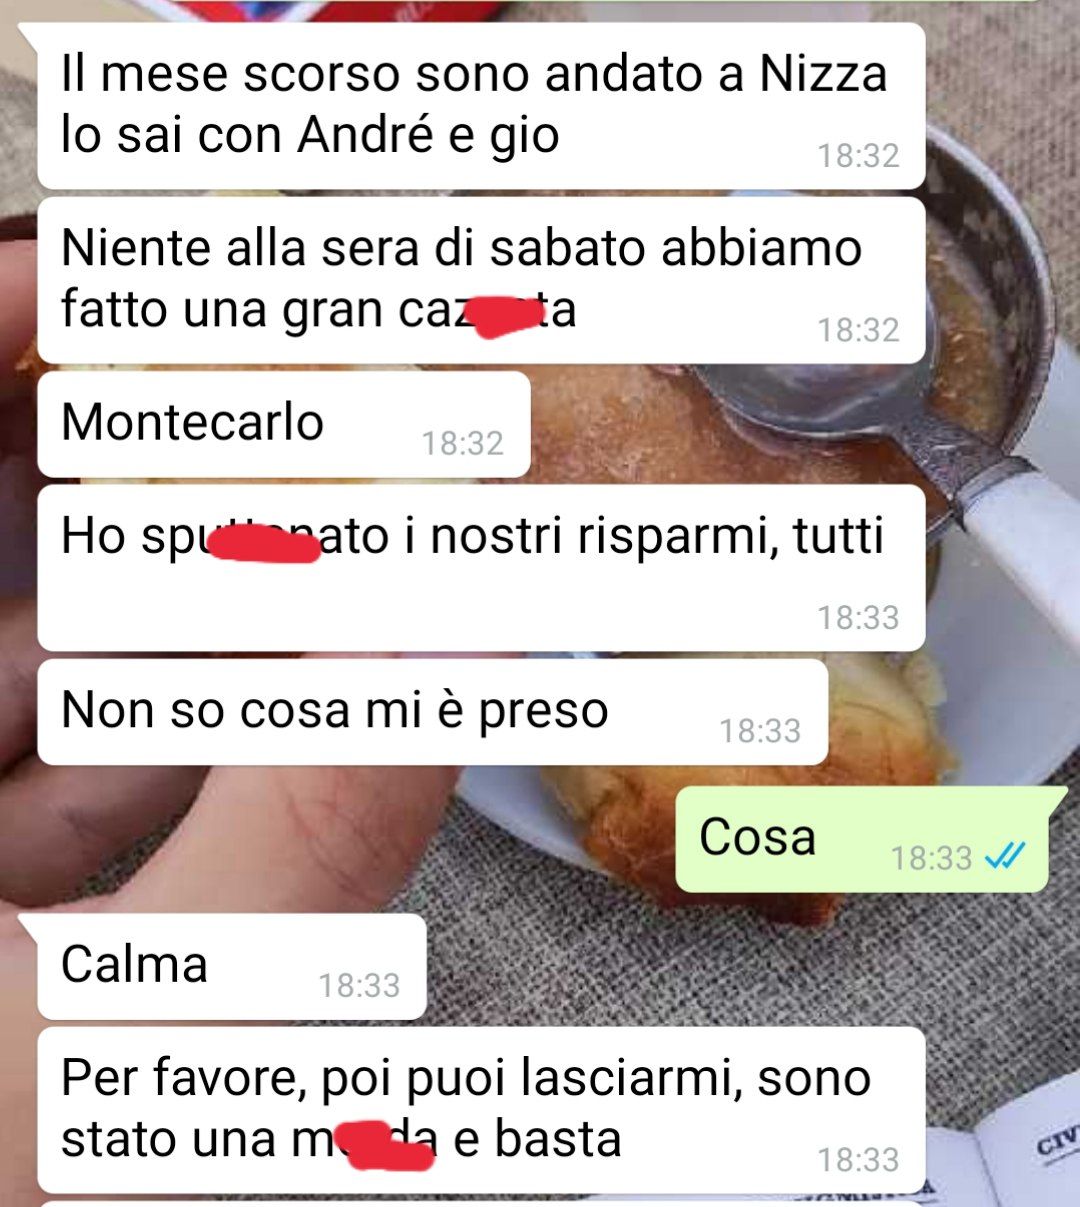1080x1207 pixels.
Task: Tap the 'Niente alla sera di sabato' message
Action: click(x=481, y=280)
